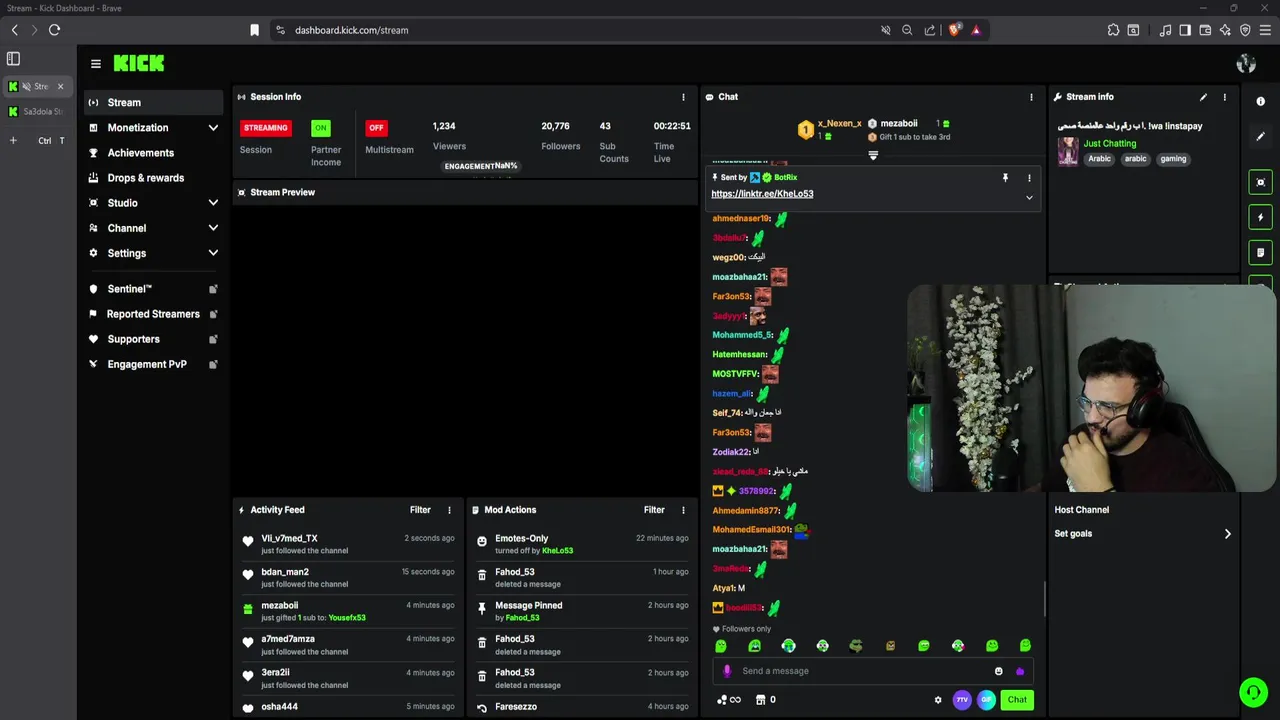
Task: Click the lightning bolt icon in right sidebar
Action: pos(1260,217)
